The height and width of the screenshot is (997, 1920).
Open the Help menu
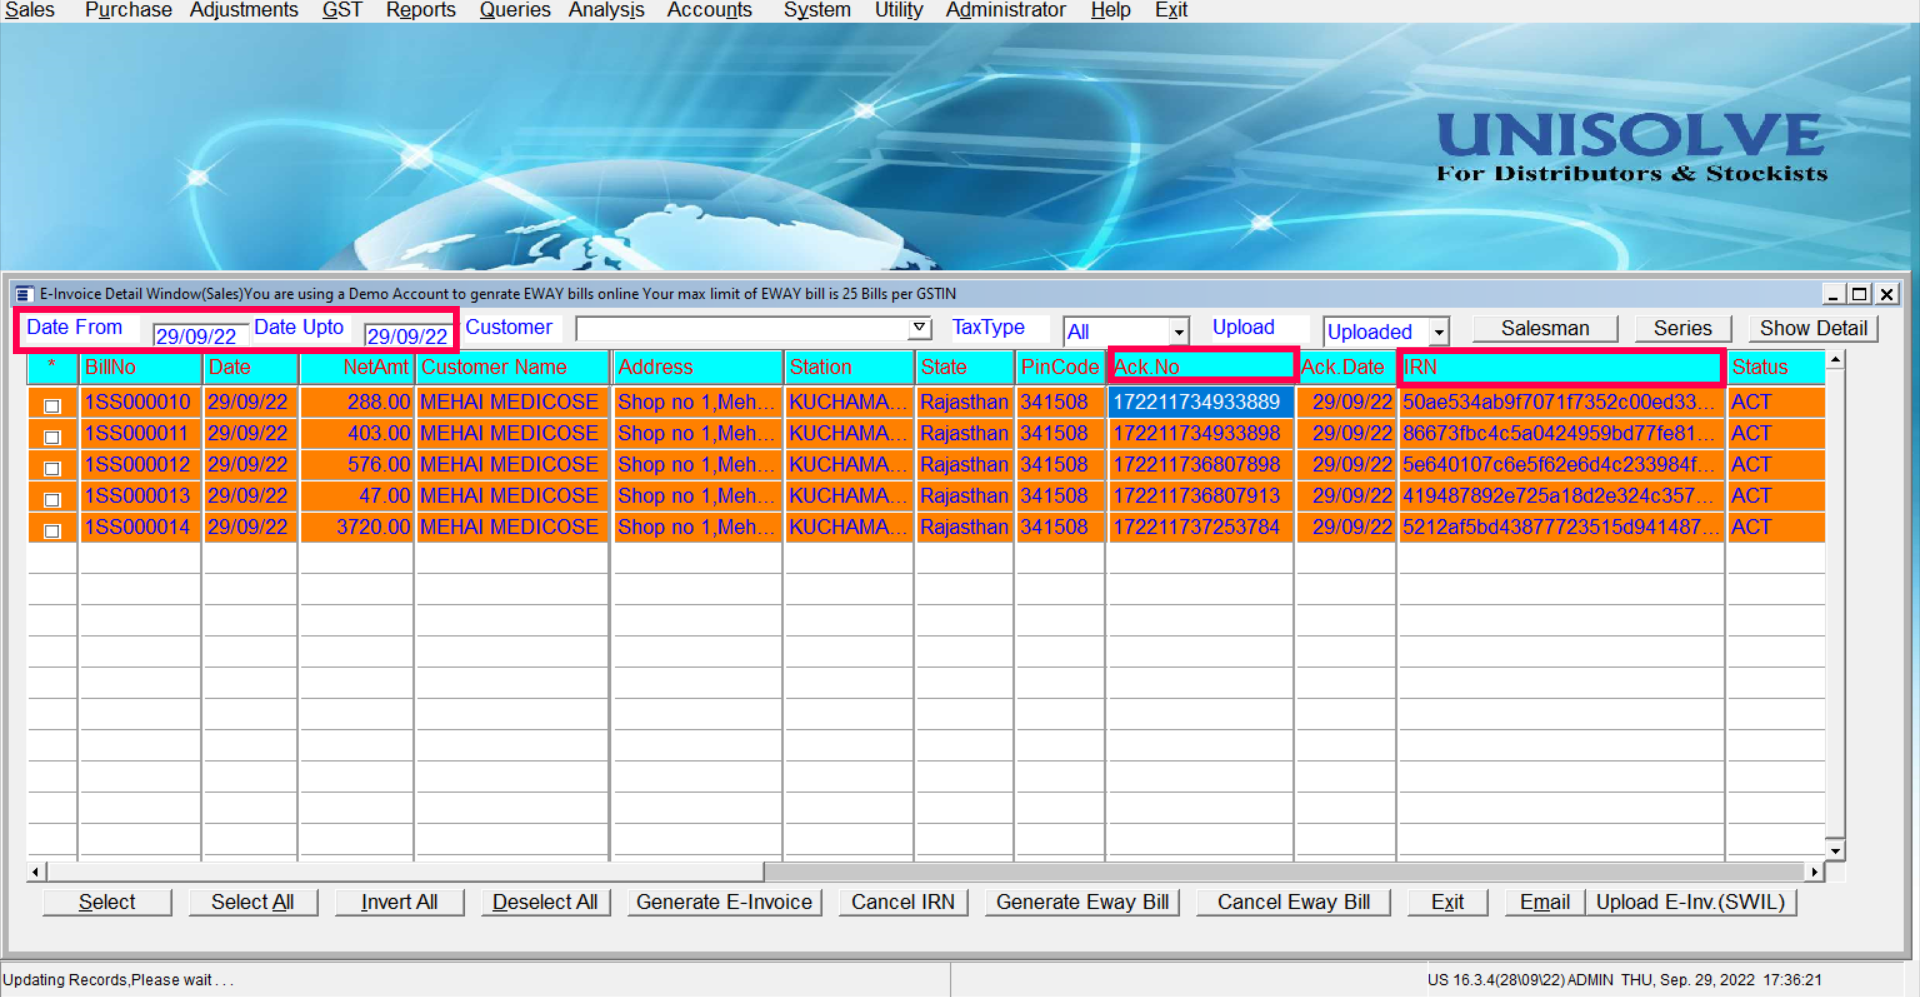pyautogui.click(x=1111, y=10)
